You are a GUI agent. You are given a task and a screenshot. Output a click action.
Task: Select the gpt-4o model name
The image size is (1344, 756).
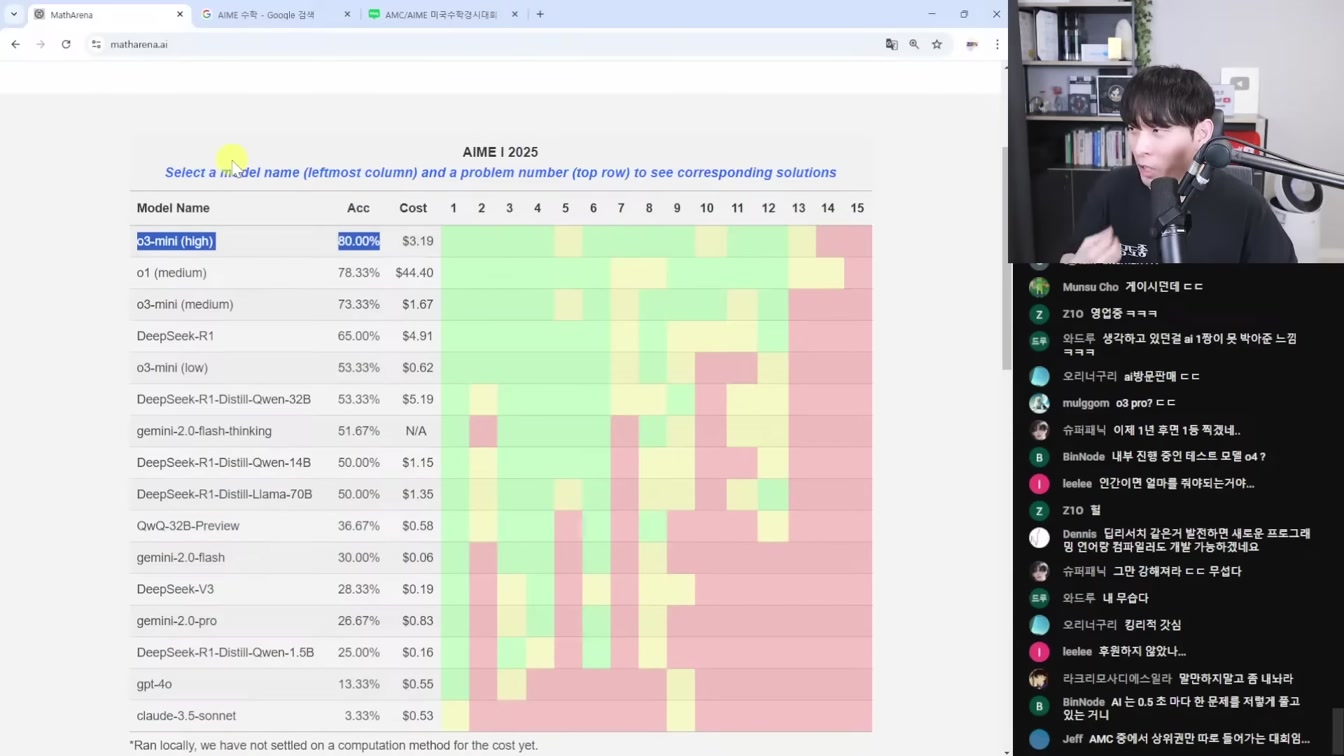(x=154, y=684)
